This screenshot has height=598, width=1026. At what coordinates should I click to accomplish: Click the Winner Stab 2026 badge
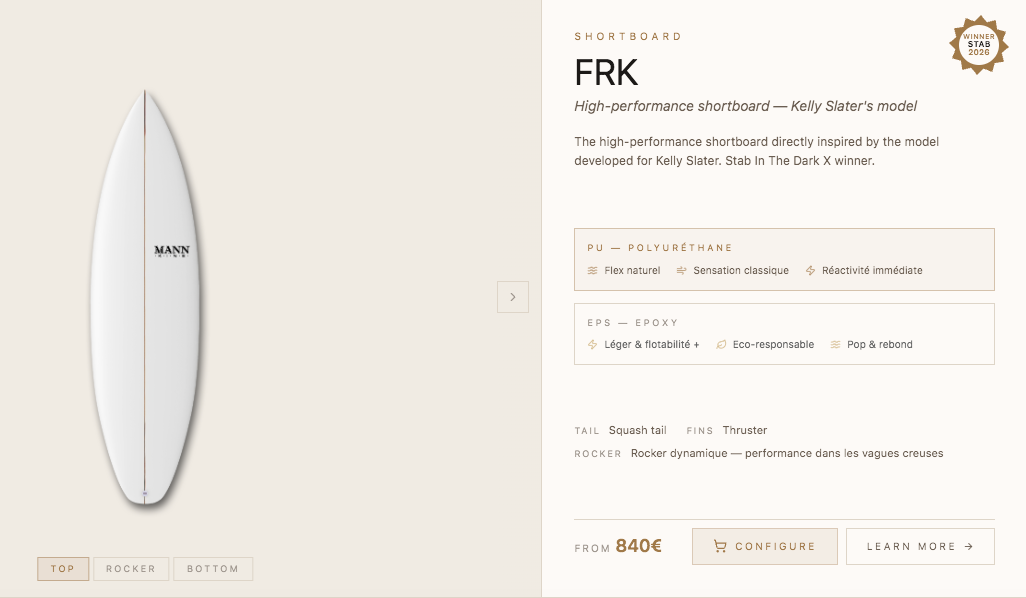pos(978,45)
